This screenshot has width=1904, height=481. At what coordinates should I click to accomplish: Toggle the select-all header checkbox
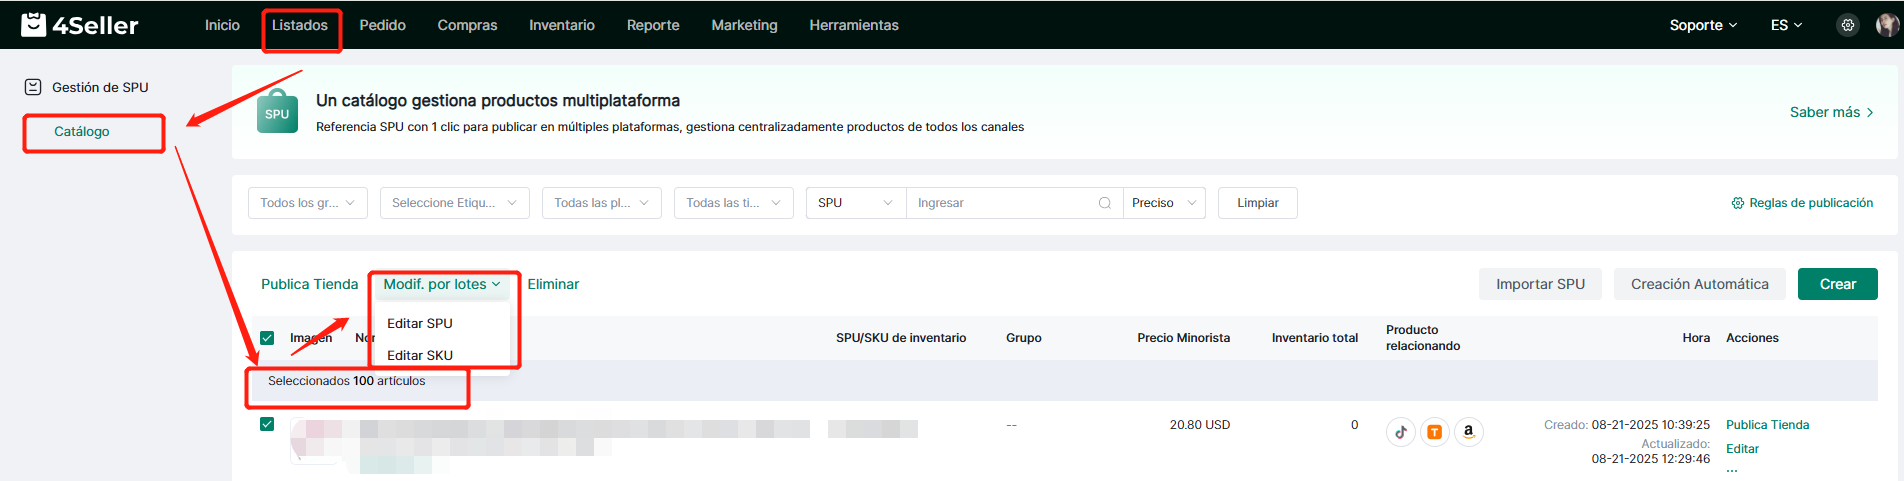pos(267,338)
